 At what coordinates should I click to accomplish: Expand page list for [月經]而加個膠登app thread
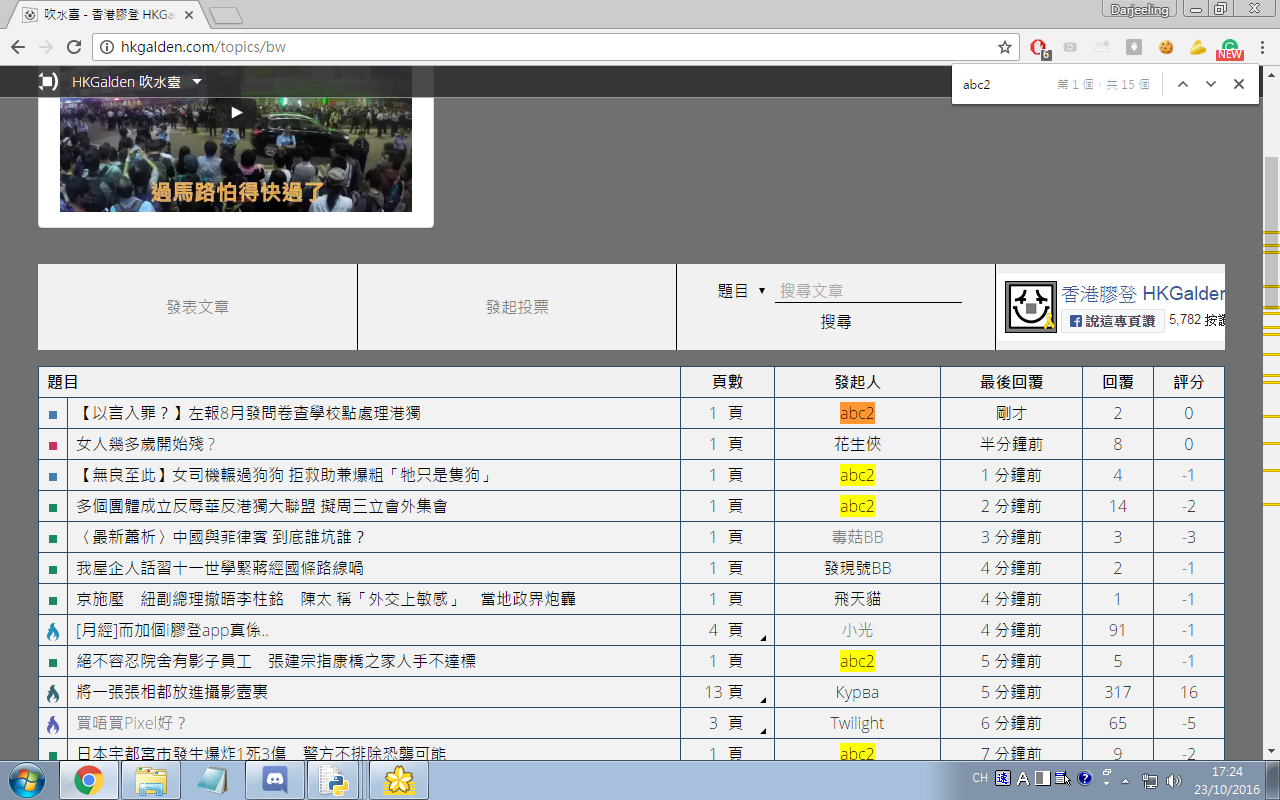[762, 637]
